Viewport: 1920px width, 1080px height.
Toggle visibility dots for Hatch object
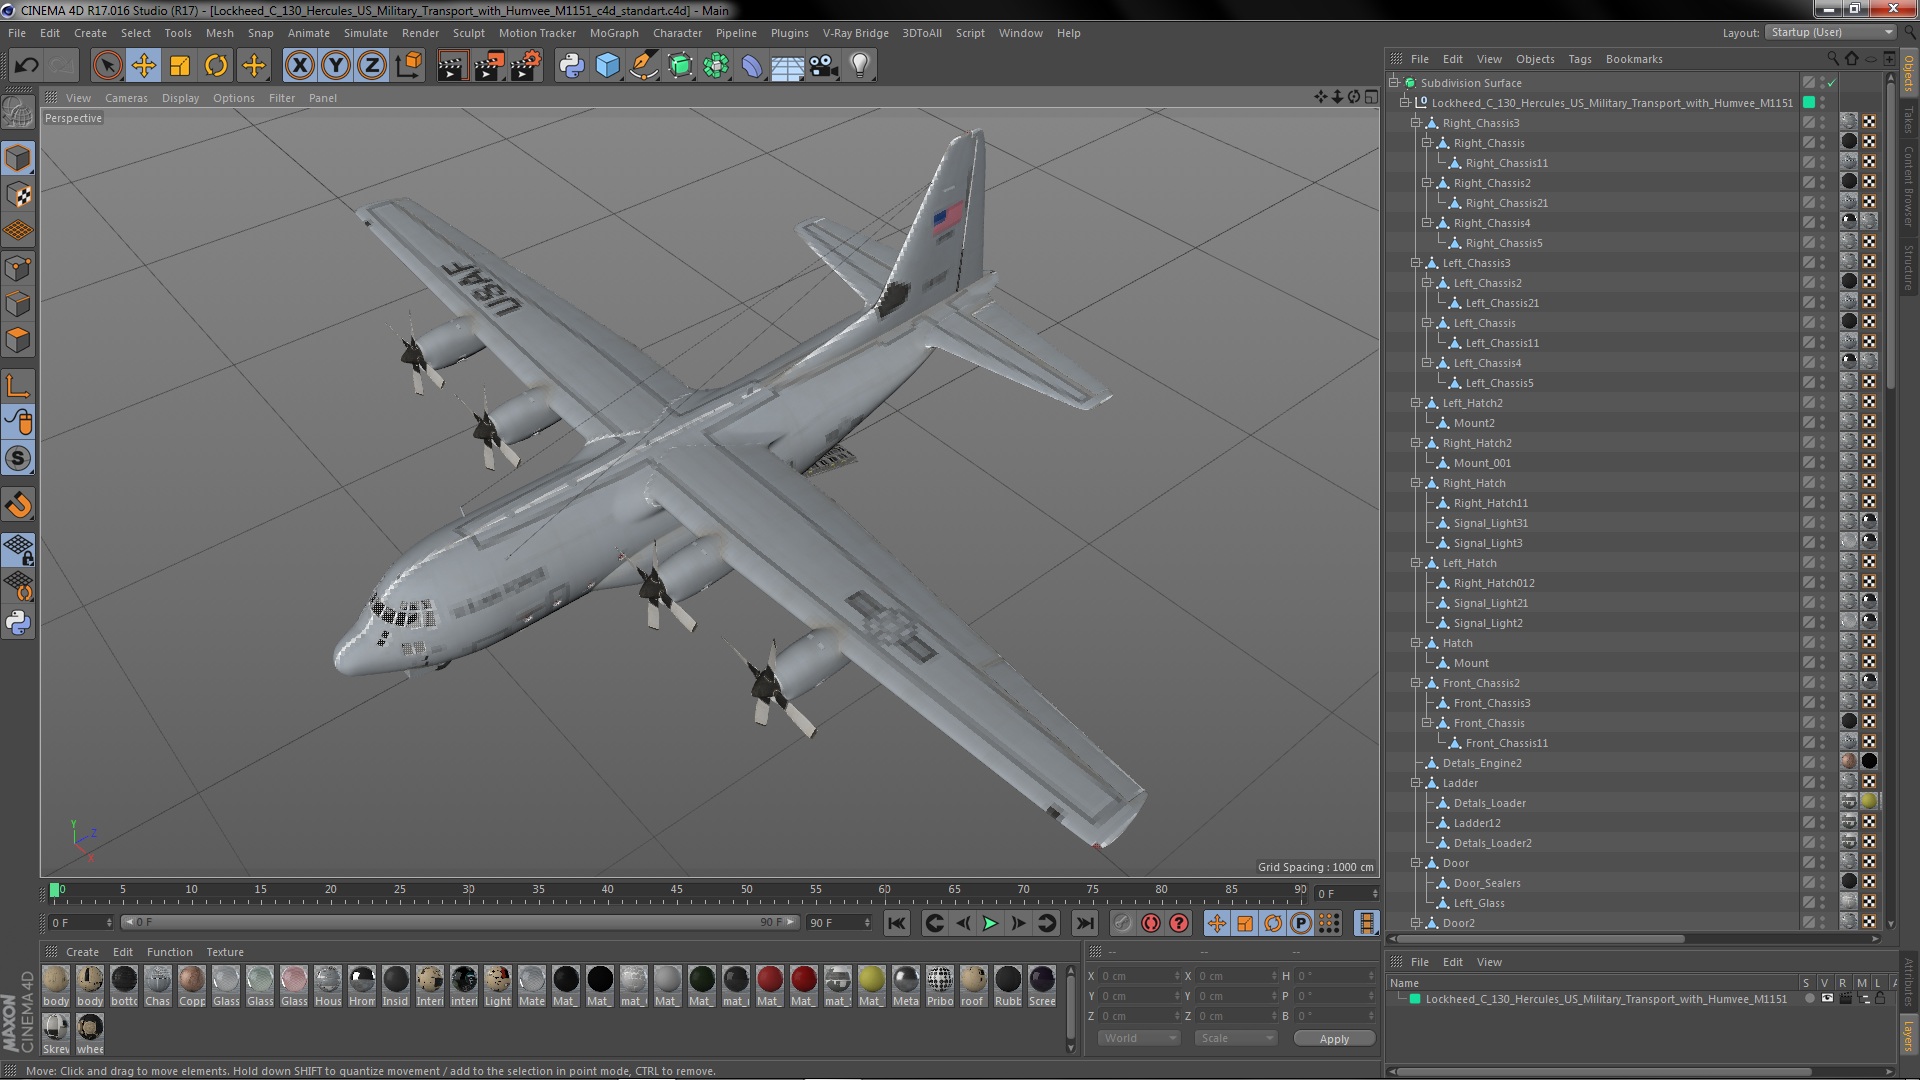(1822, 643)
